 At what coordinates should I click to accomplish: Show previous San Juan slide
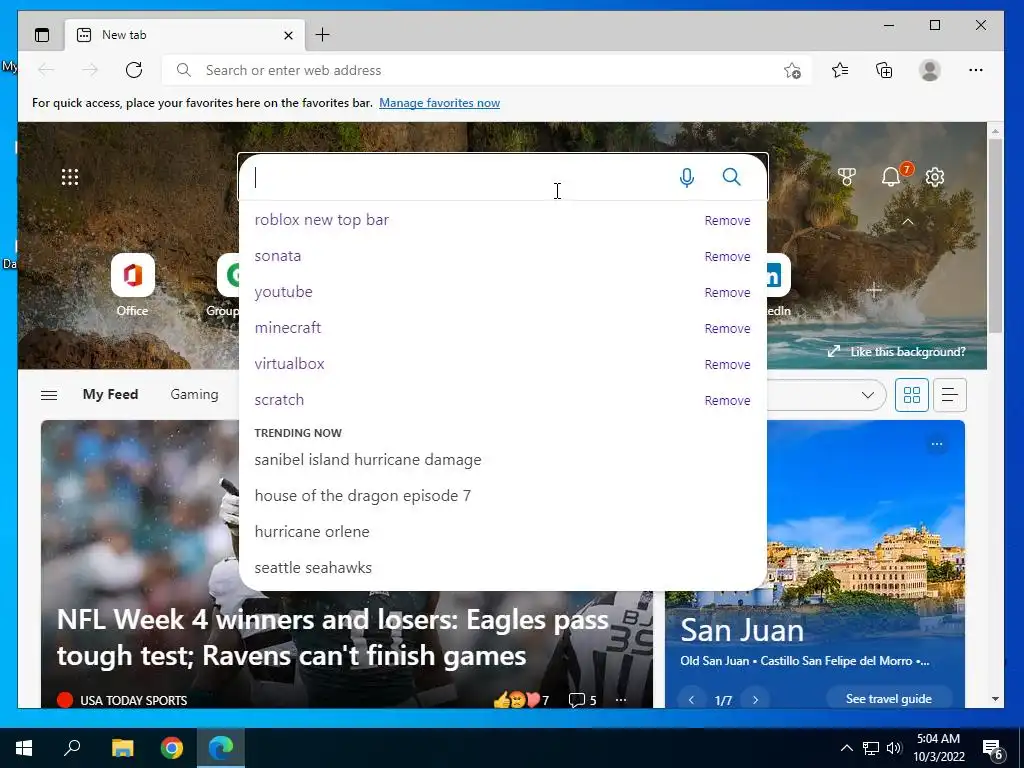(691, 699)
